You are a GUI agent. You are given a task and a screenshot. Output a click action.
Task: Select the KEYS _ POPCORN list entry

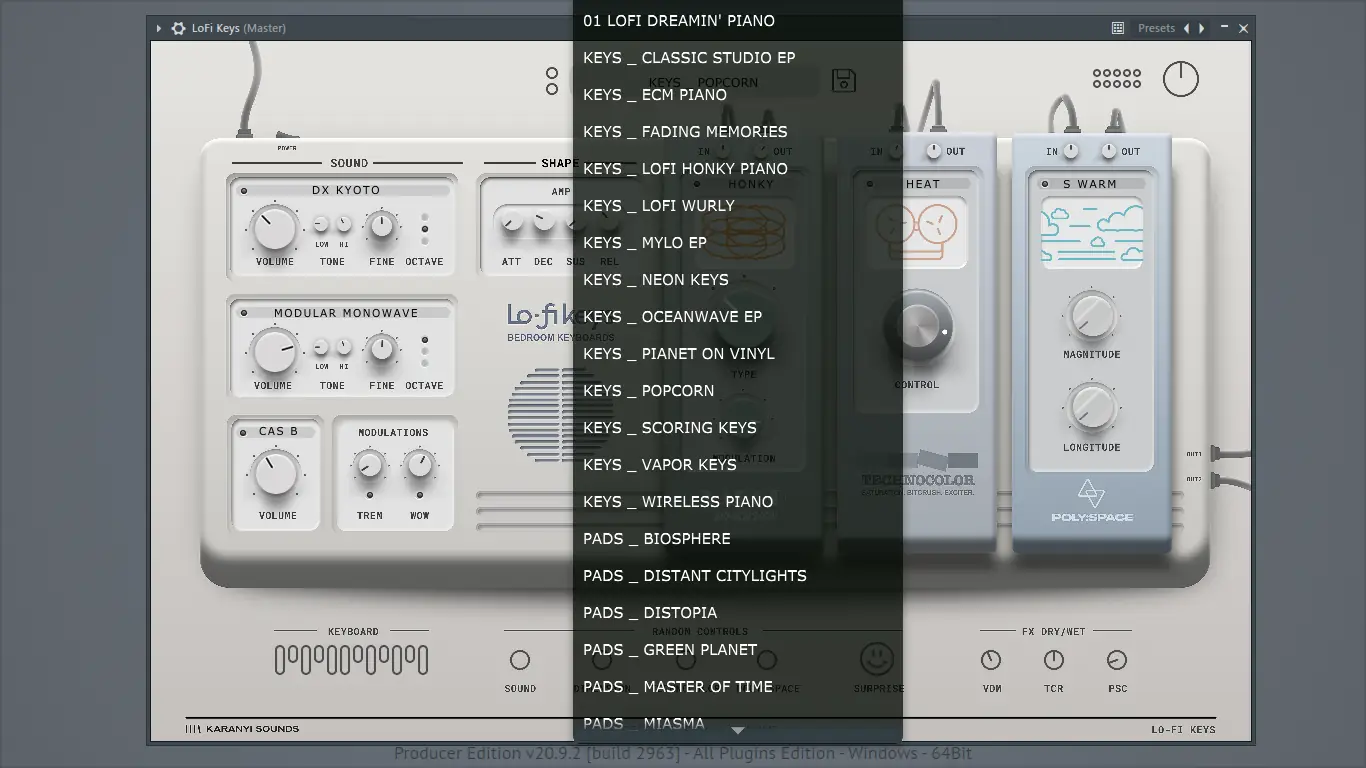pos(738,390)
